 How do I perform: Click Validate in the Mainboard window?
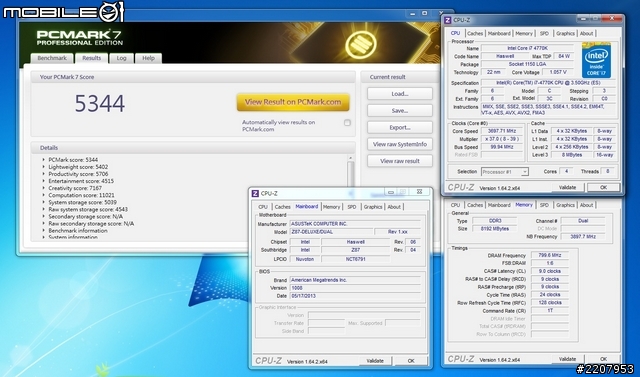tap(375, 361)
